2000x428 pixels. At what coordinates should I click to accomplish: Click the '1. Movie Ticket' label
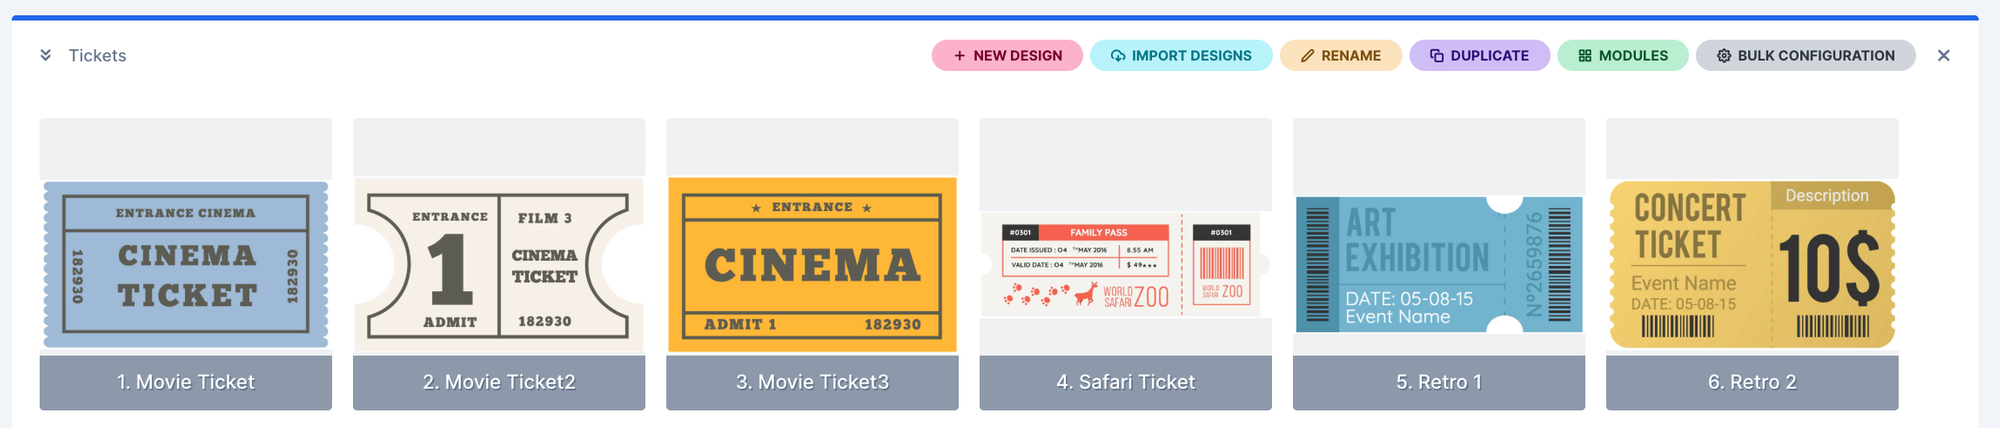coord(186,382)
